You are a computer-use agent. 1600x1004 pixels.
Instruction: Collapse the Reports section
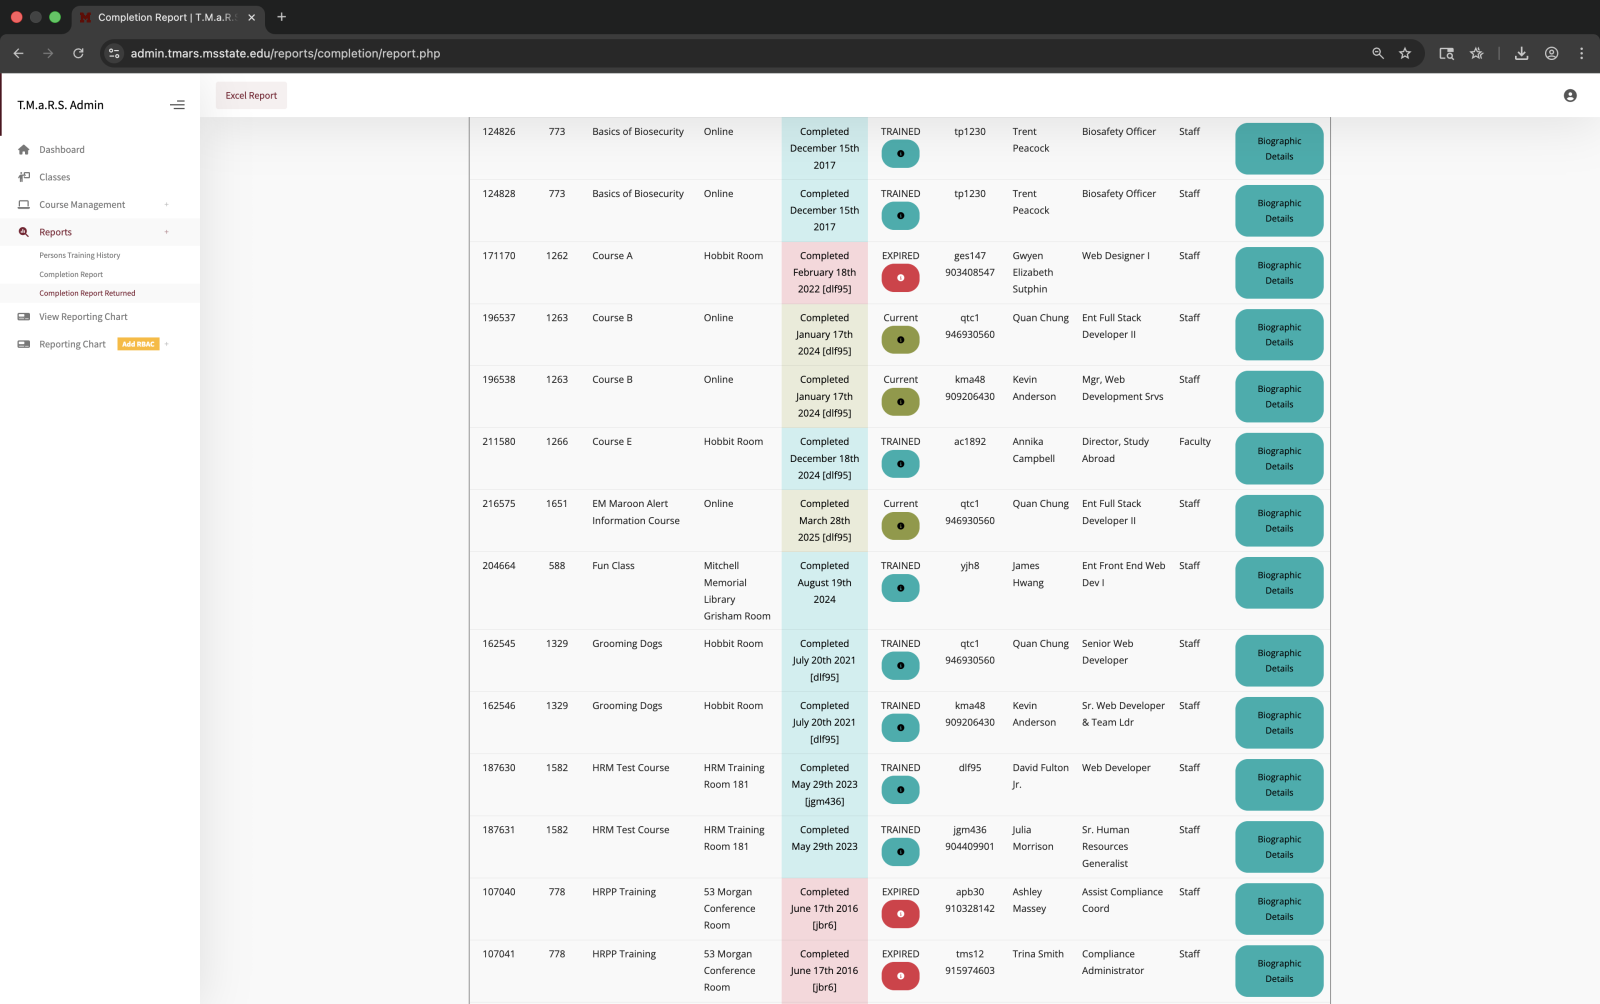click(167, 231)
